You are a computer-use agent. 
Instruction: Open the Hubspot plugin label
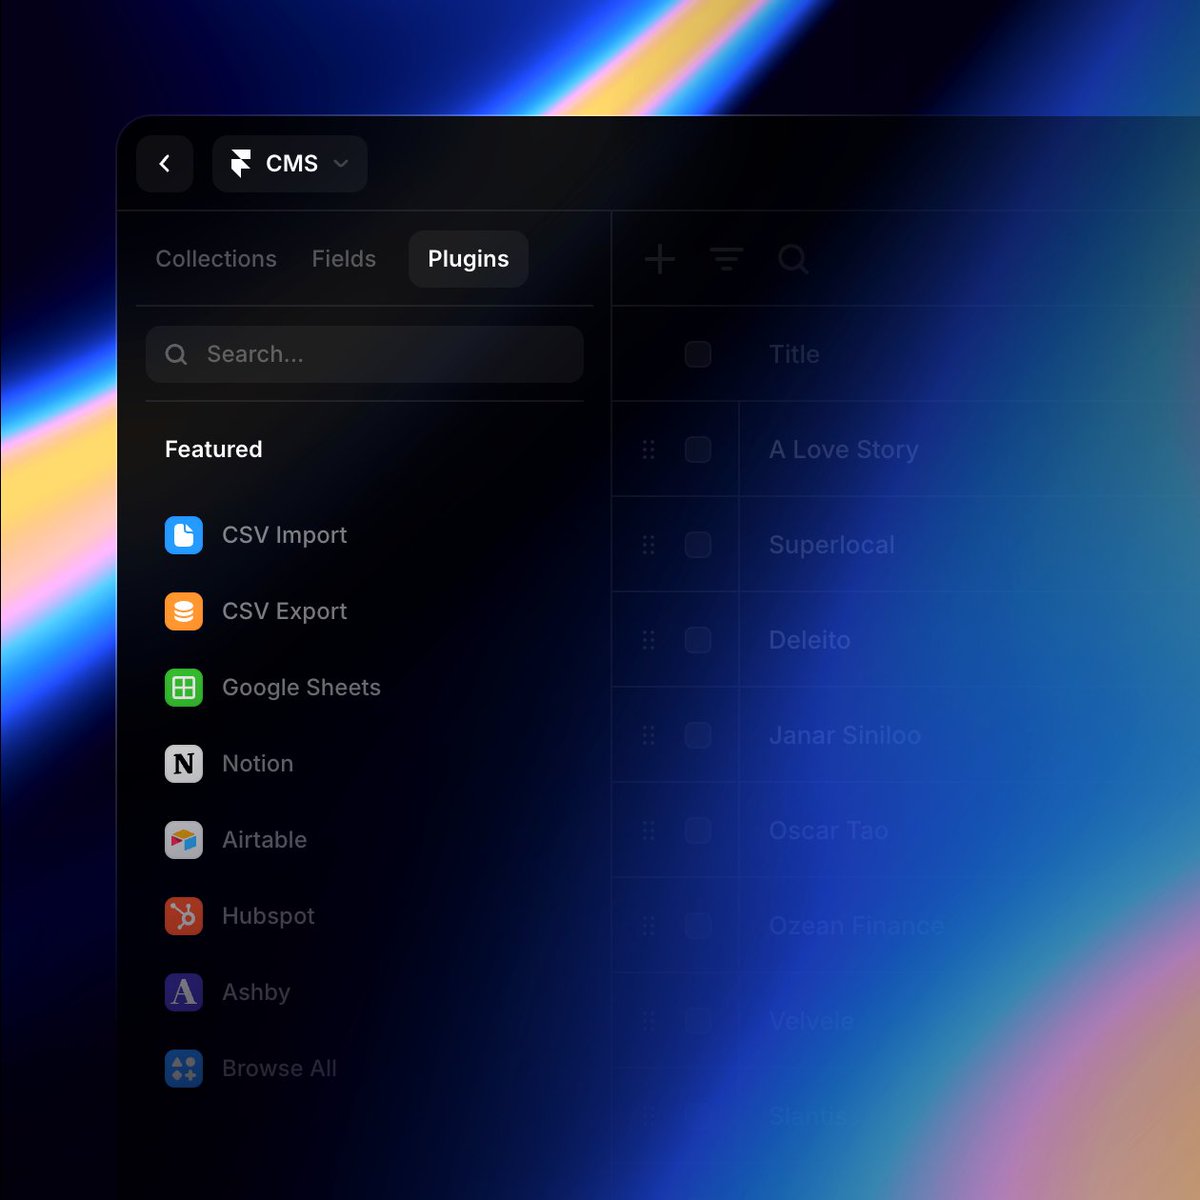(x=268, y=916)
